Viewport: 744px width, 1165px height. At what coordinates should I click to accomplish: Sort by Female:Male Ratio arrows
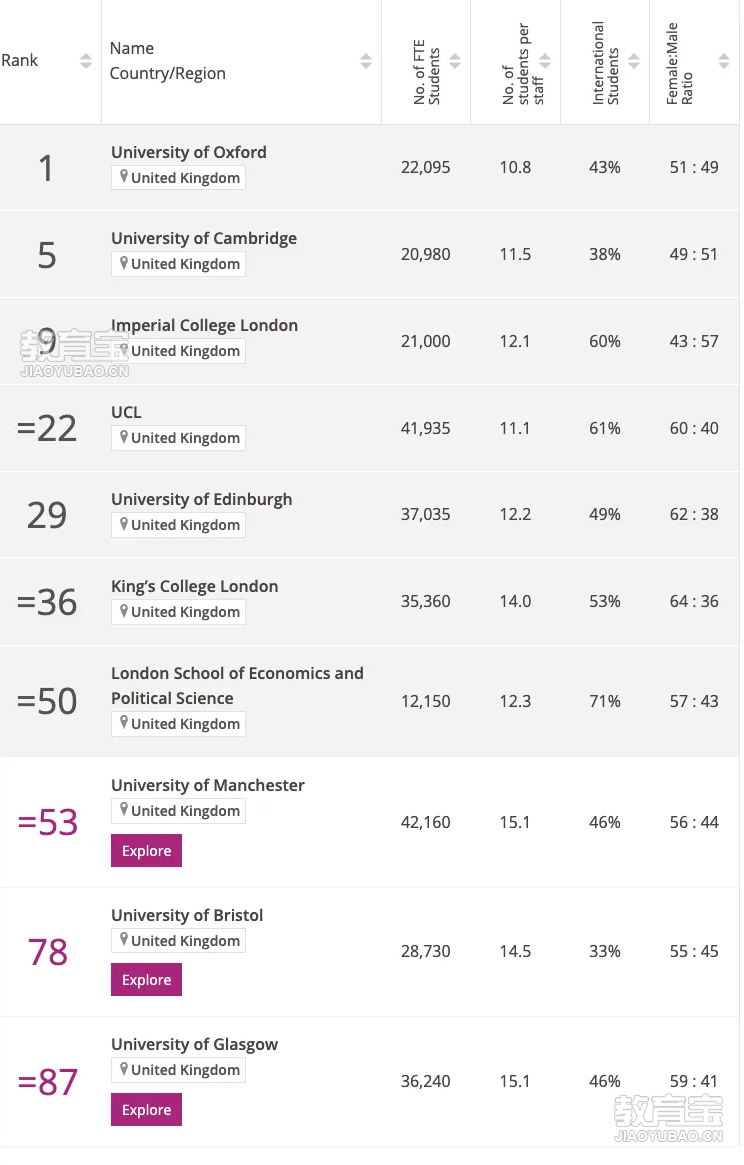(x=724, y=61)
